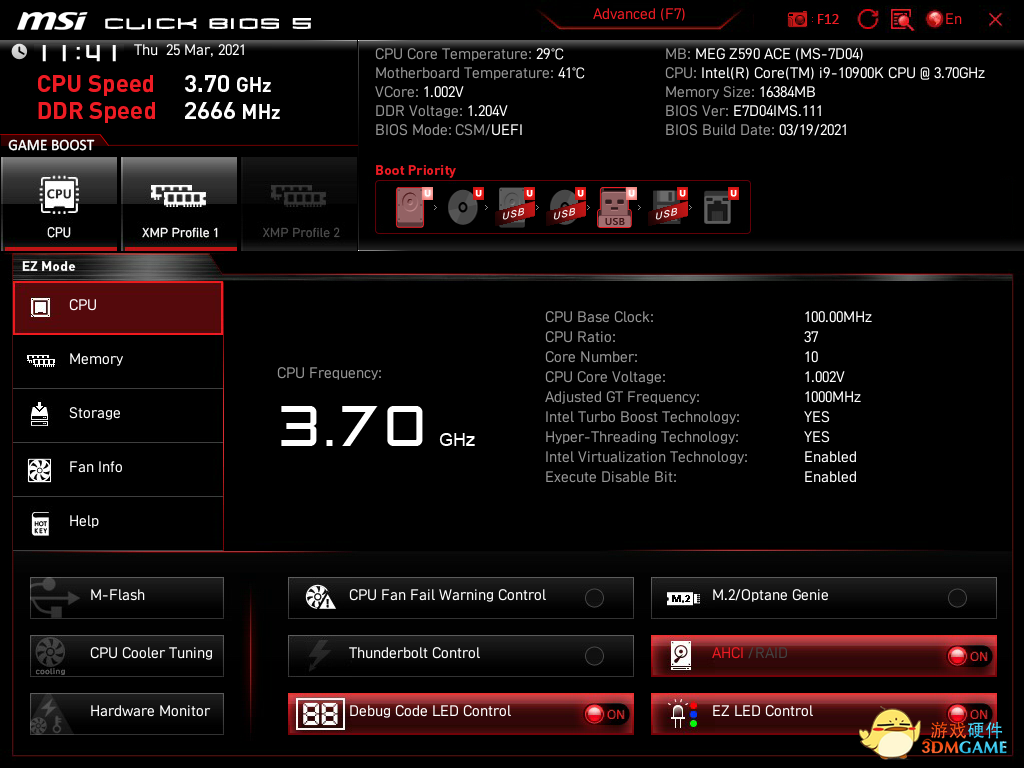Select the optical disc boot device icon
Image resolution: width=1024 pixels, height=768 pixels.
click(464, 207)
